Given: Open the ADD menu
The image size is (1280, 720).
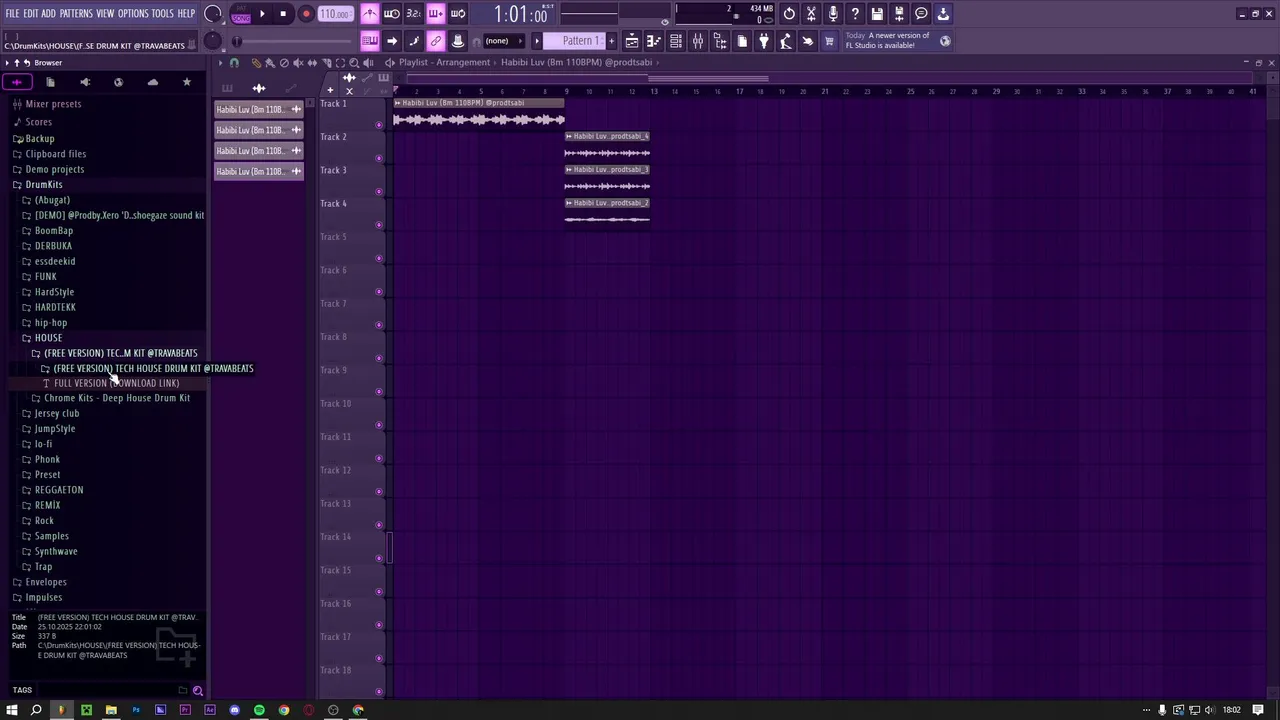Looking at the screenshot, I should point(49,14).
